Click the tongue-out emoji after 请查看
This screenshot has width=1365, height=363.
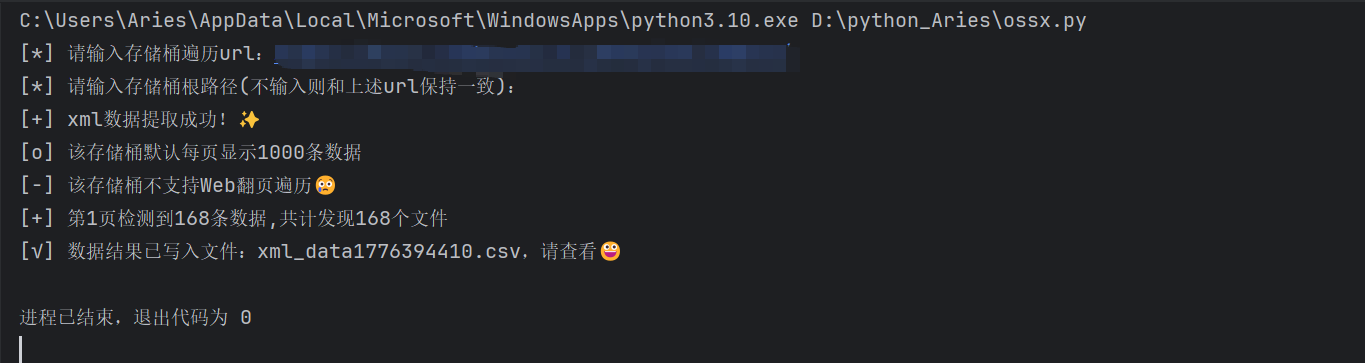[610, 251]
